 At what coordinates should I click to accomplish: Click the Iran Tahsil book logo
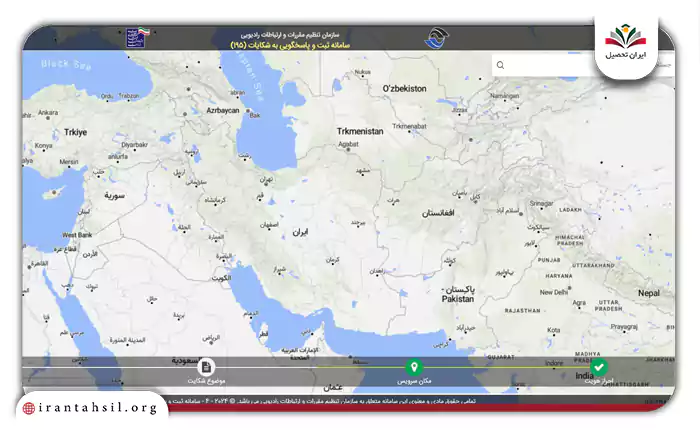click(625, 36)
